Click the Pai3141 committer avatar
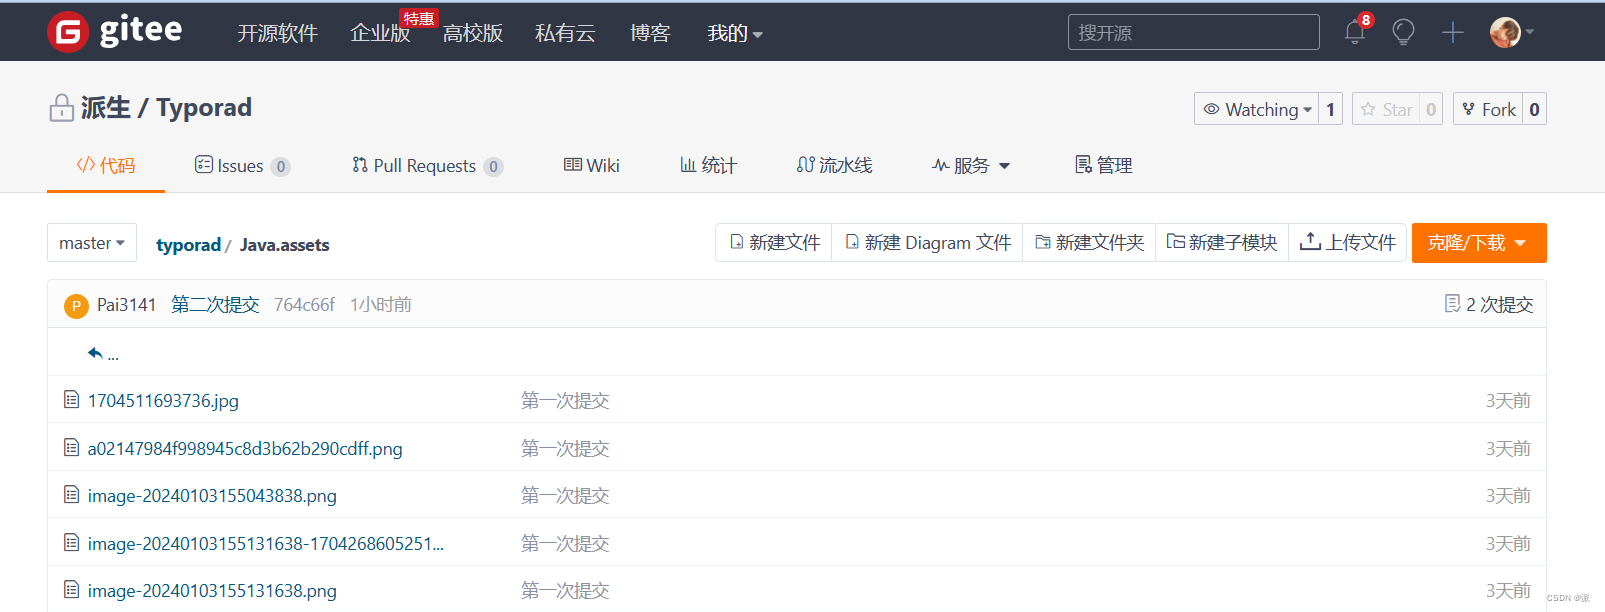Viewport: 1605px width, 612px height. 76,305
